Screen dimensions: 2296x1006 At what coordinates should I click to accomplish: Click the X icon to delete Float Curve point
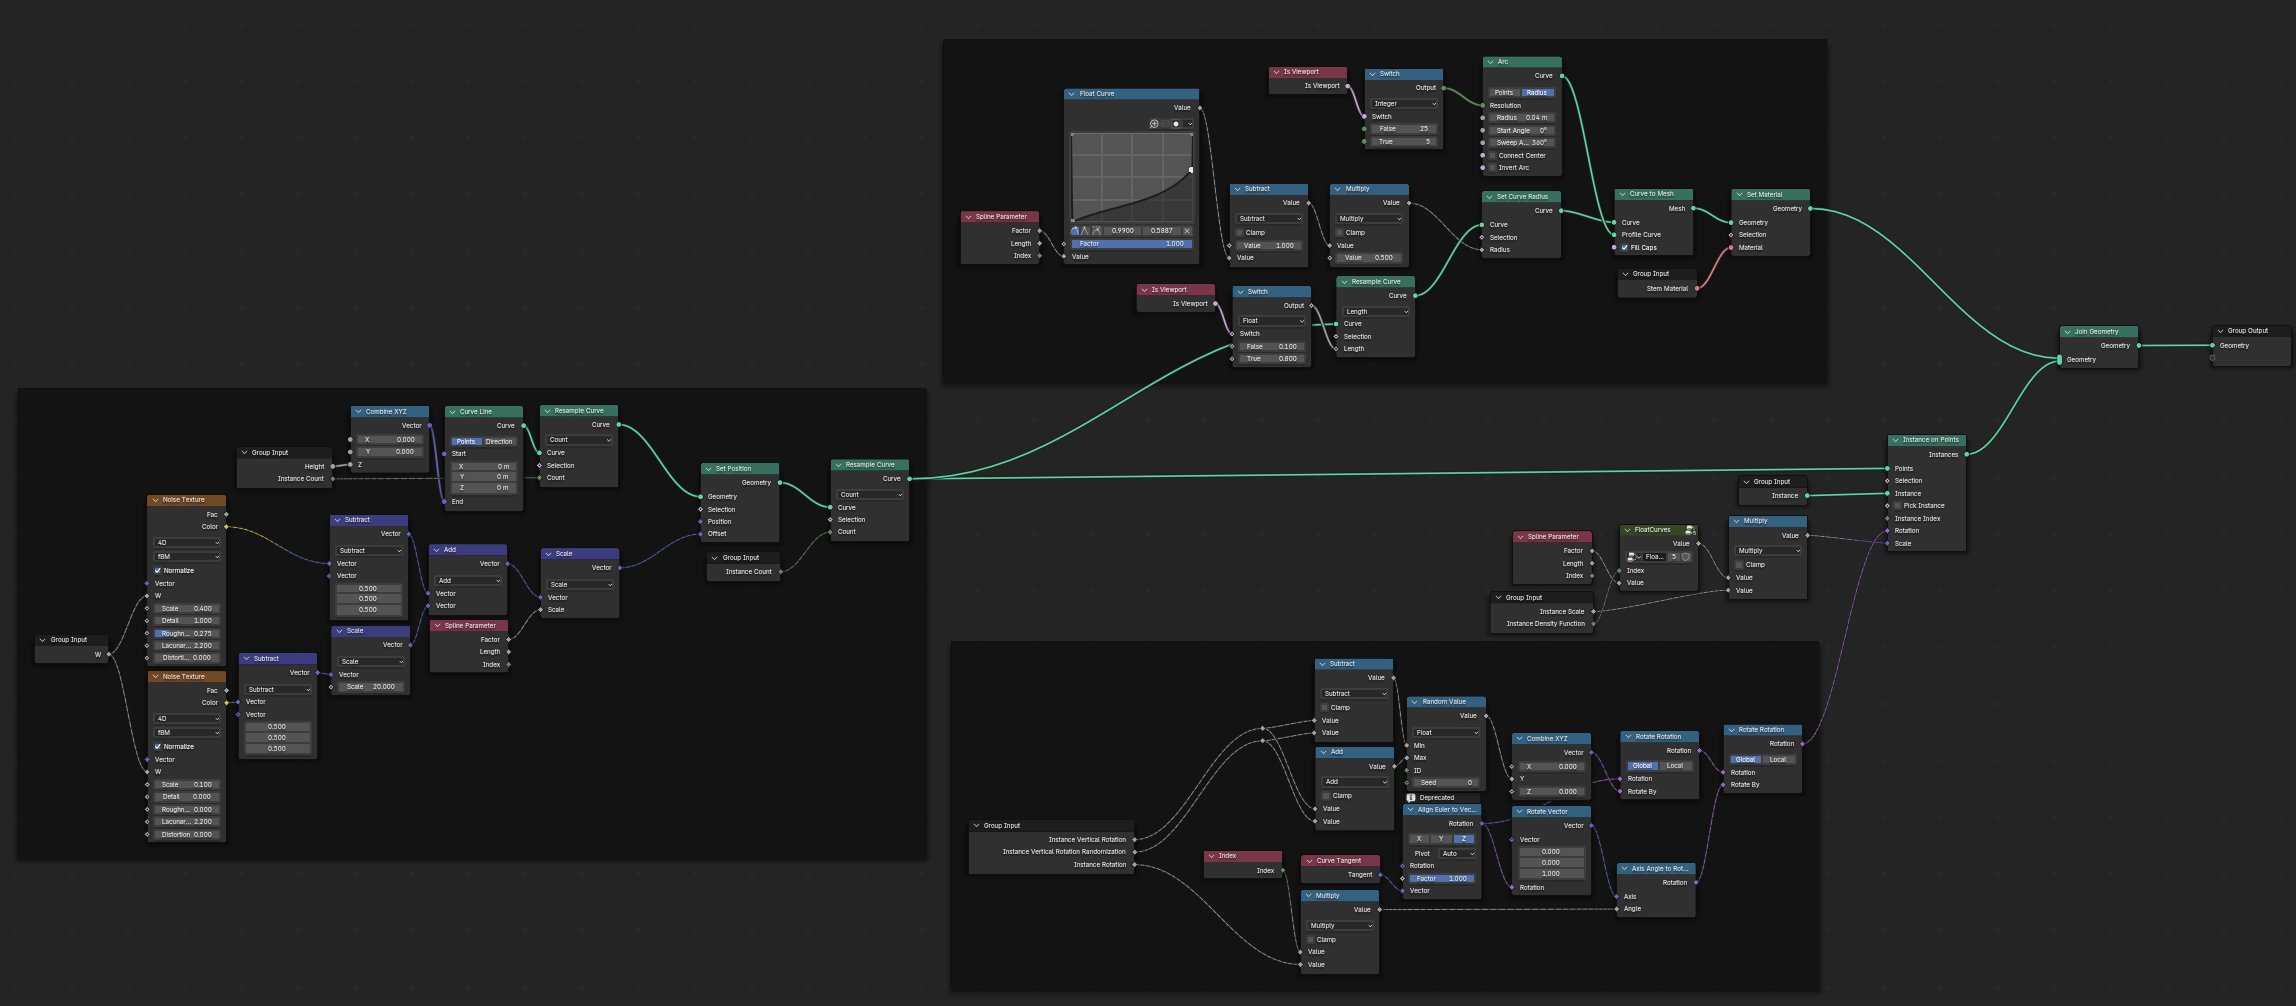1187,231
